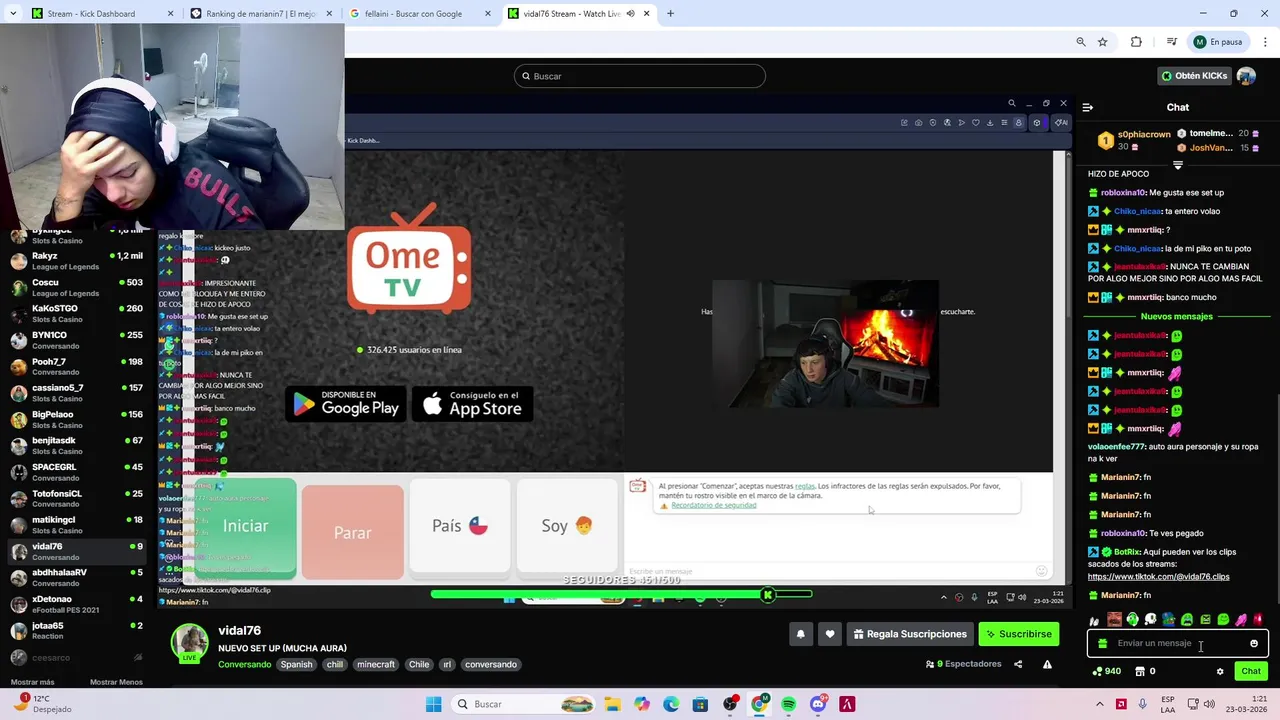This screenshot has width=1280, height=720.
Task: Focus the Kick Buscar search field
Action: click(640, 76)
